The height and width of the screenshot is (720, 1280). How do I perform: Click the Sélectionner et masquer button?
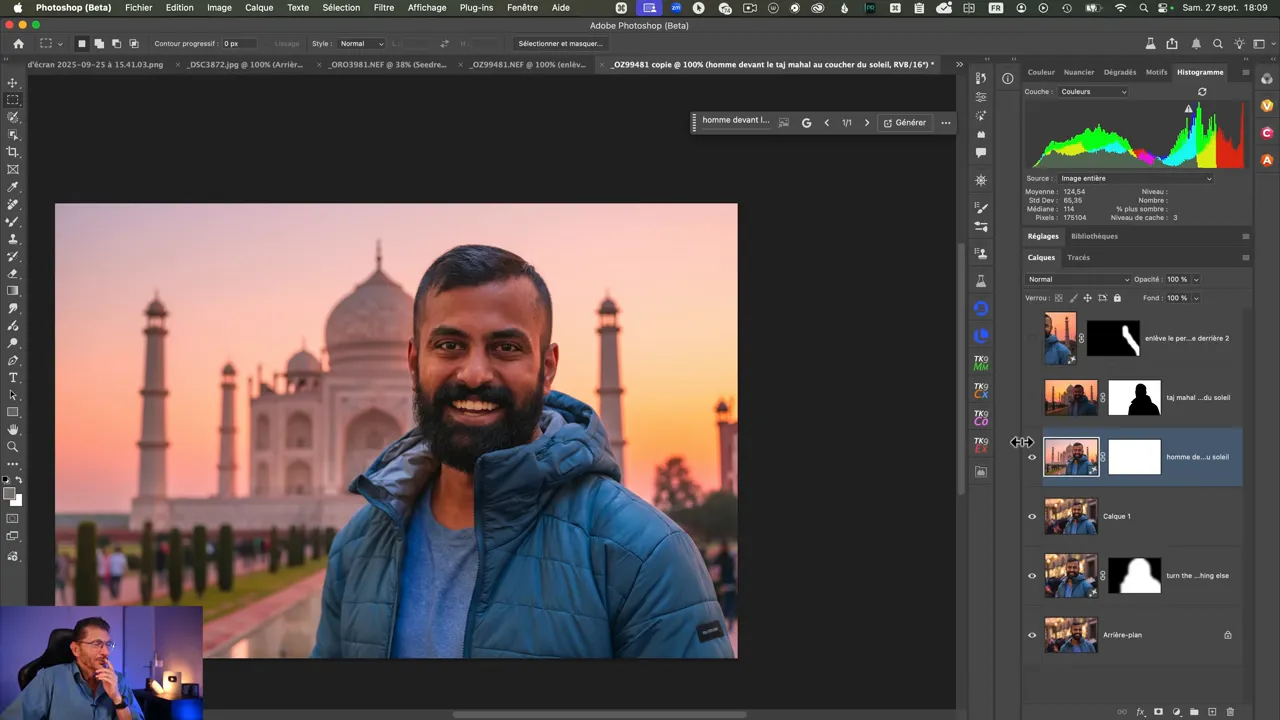click(x=560, y=44)
